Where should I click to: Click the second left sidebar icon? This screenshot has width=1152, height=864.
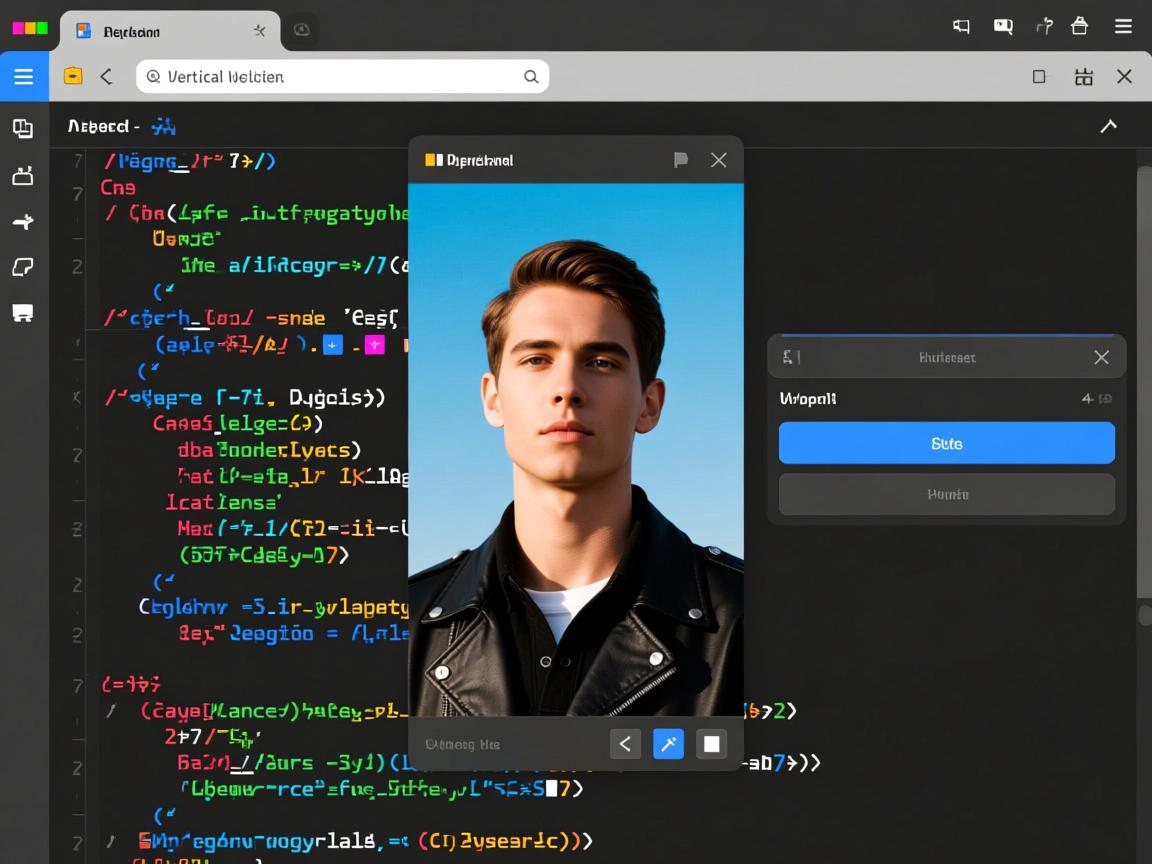(23, 176)
